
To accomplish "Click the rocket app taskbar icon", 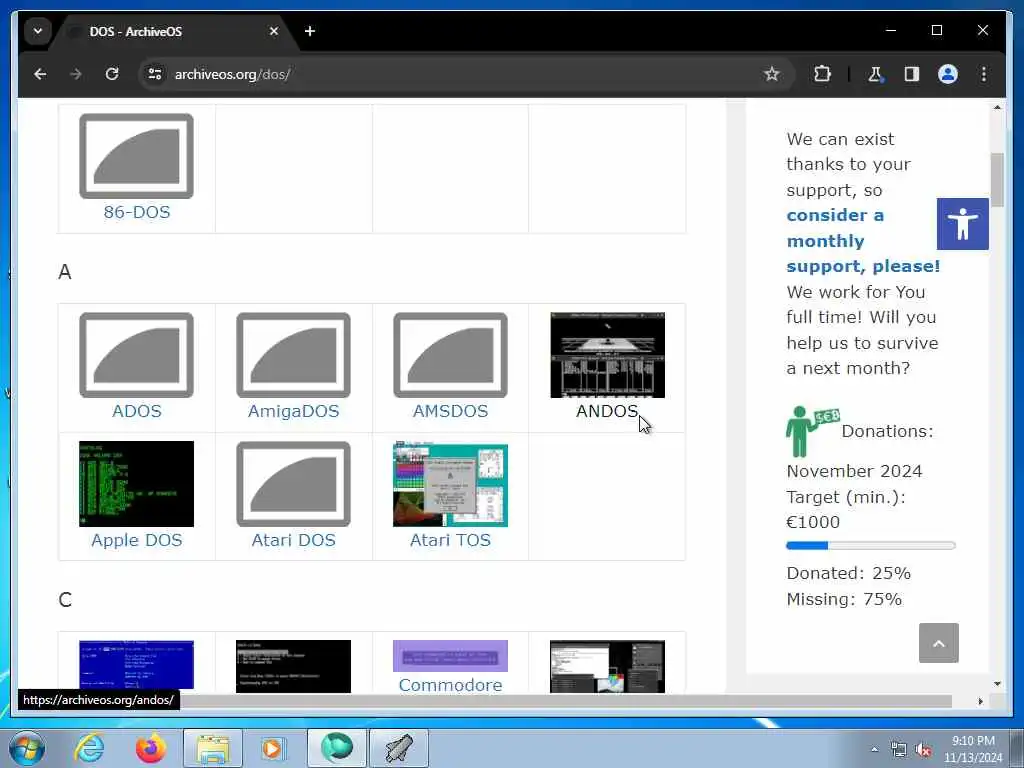I will click(399, 748).
